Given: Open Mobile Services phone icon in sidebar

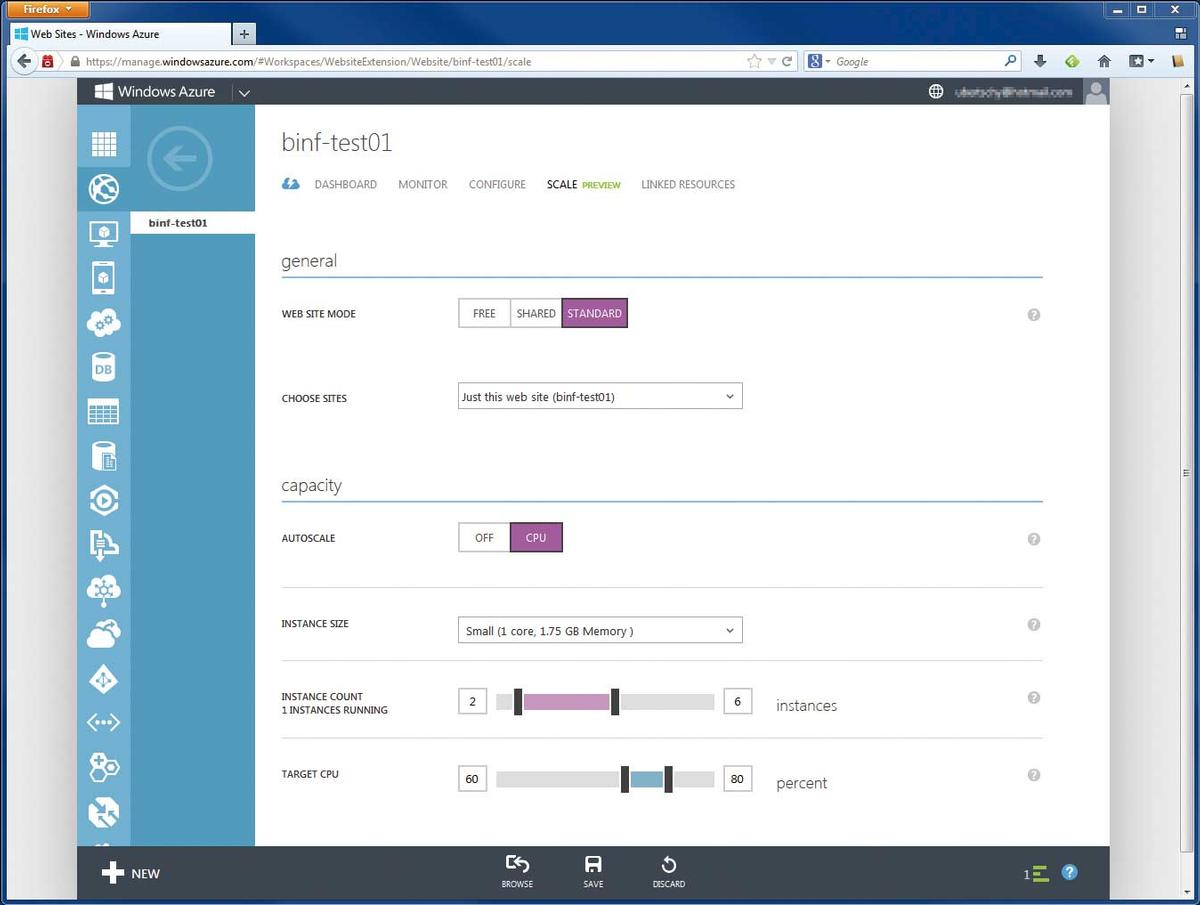Looking at the screenshot, I should (x=104, y=278).
